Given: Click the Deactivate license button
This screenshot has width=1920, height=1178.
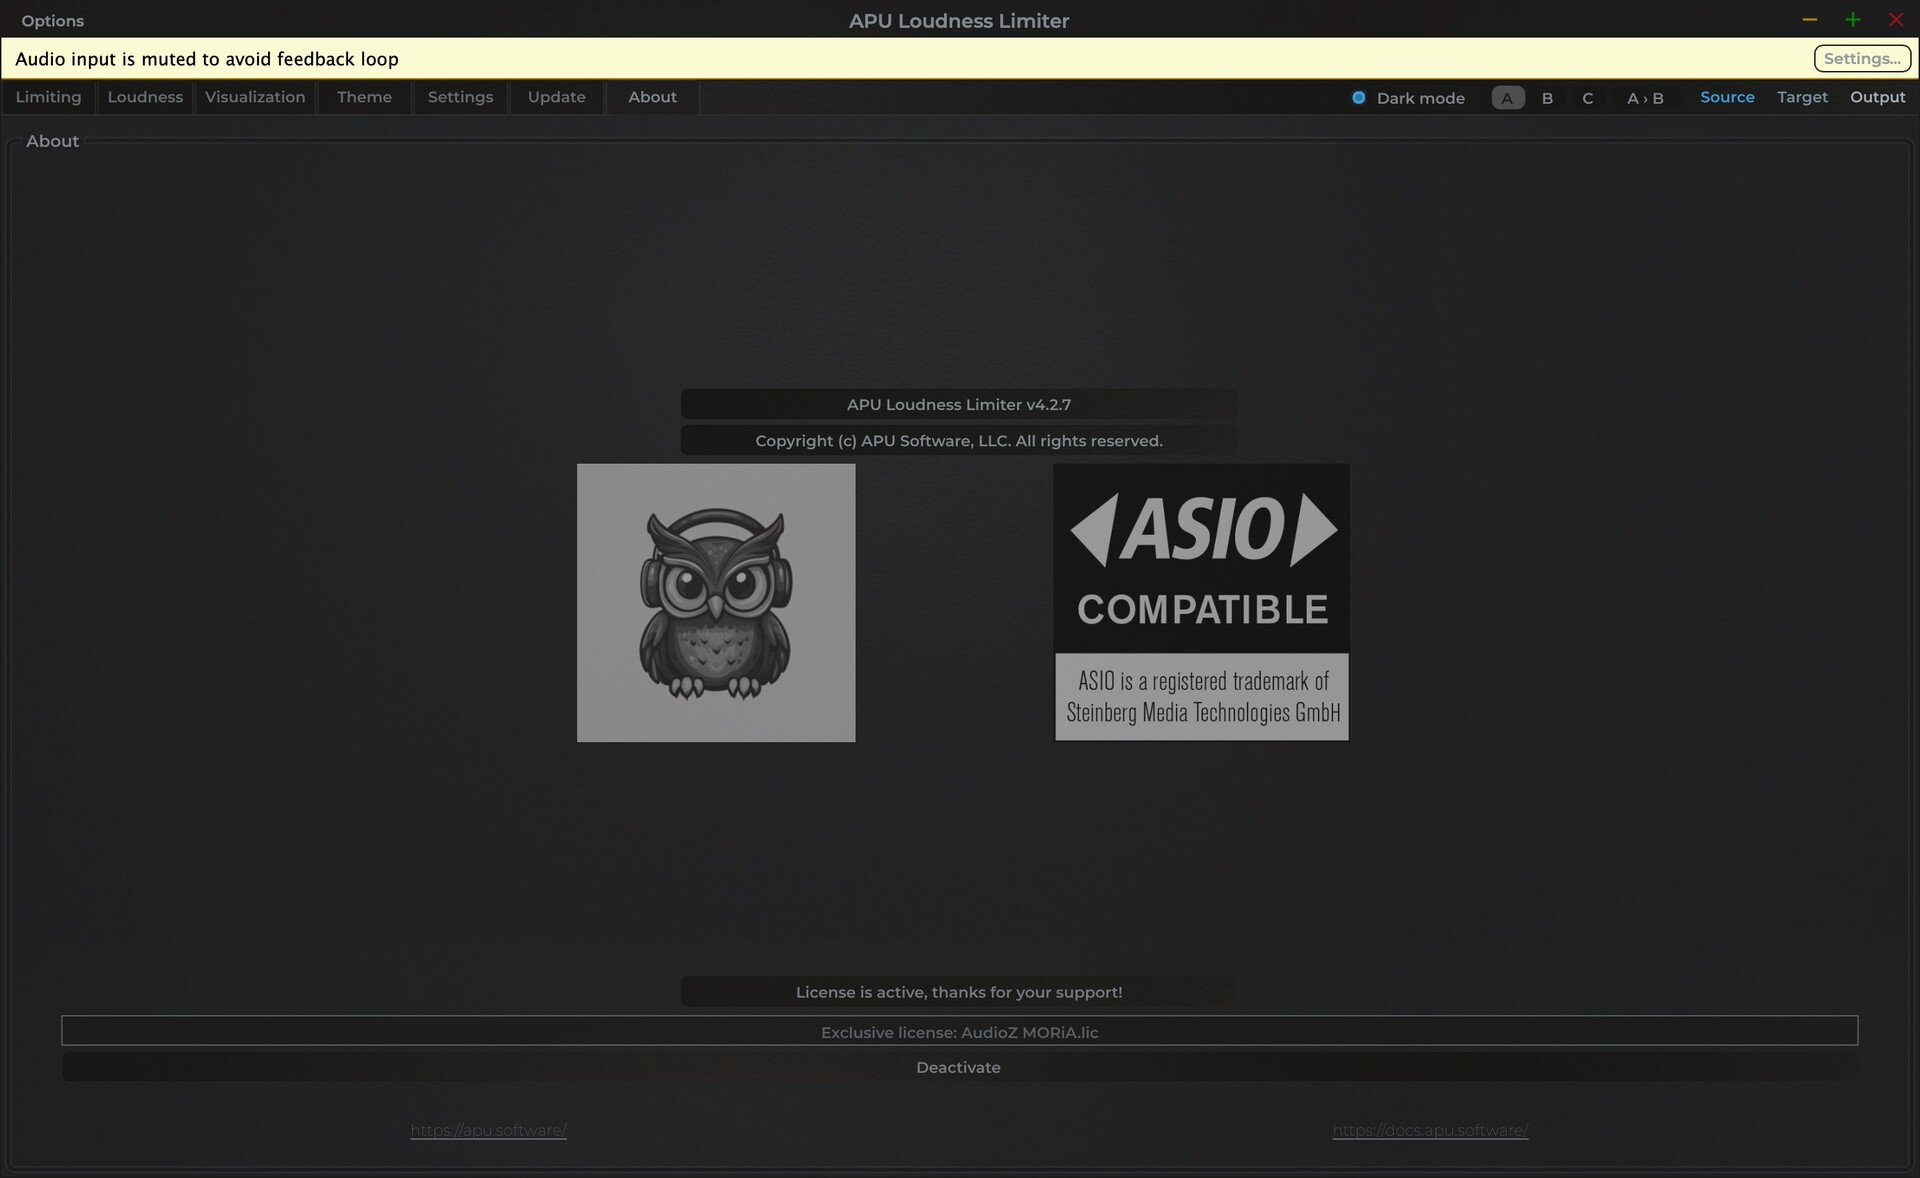Looking at the screenshot, I should click(x=958, y=1067).
